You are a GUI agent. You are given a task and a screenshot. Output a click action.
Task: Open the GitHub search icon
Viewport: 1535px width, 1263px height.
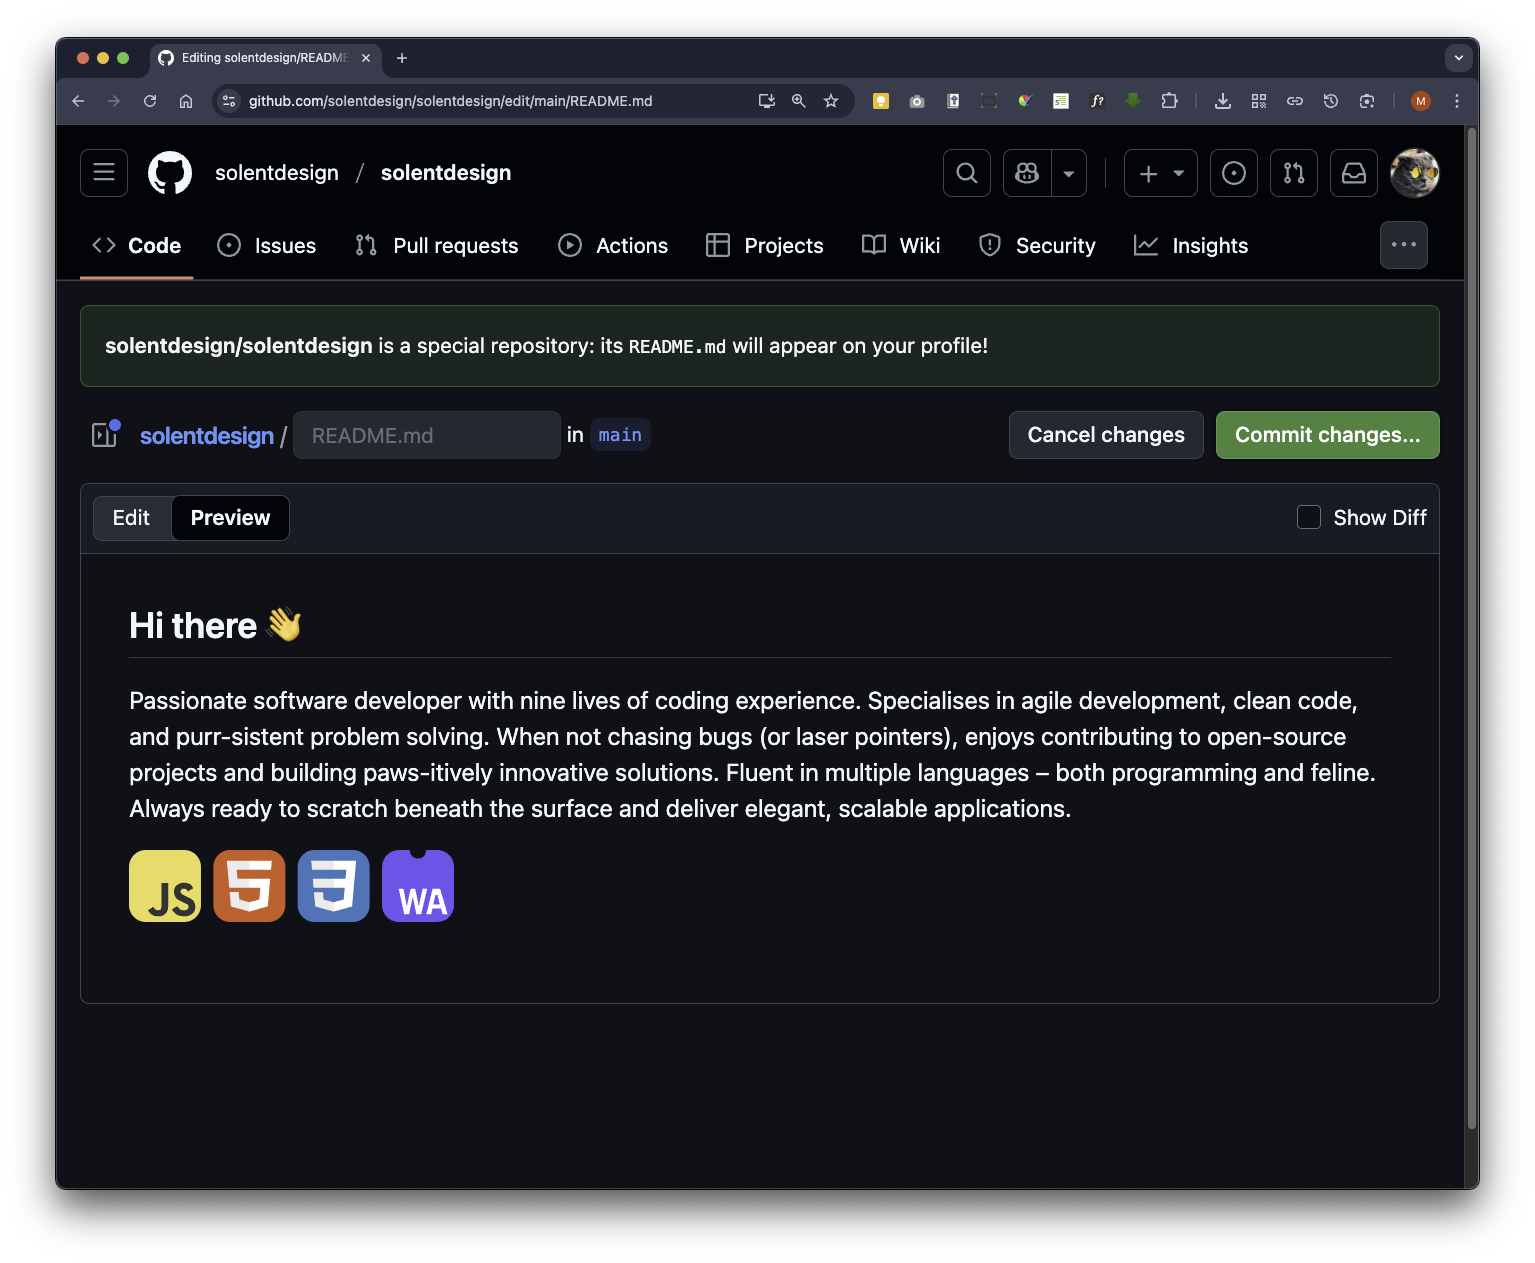click(x=966, y=173)
